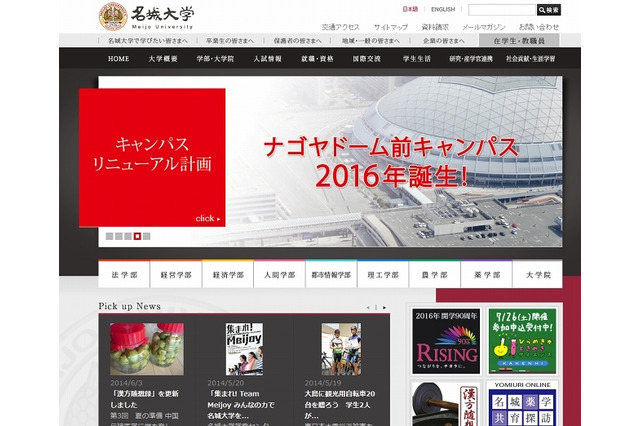Image resolution: width=640 pixels, height=426 pixels.
Task: Open the 在学生・教職員 button
Action: click(519, 40)
